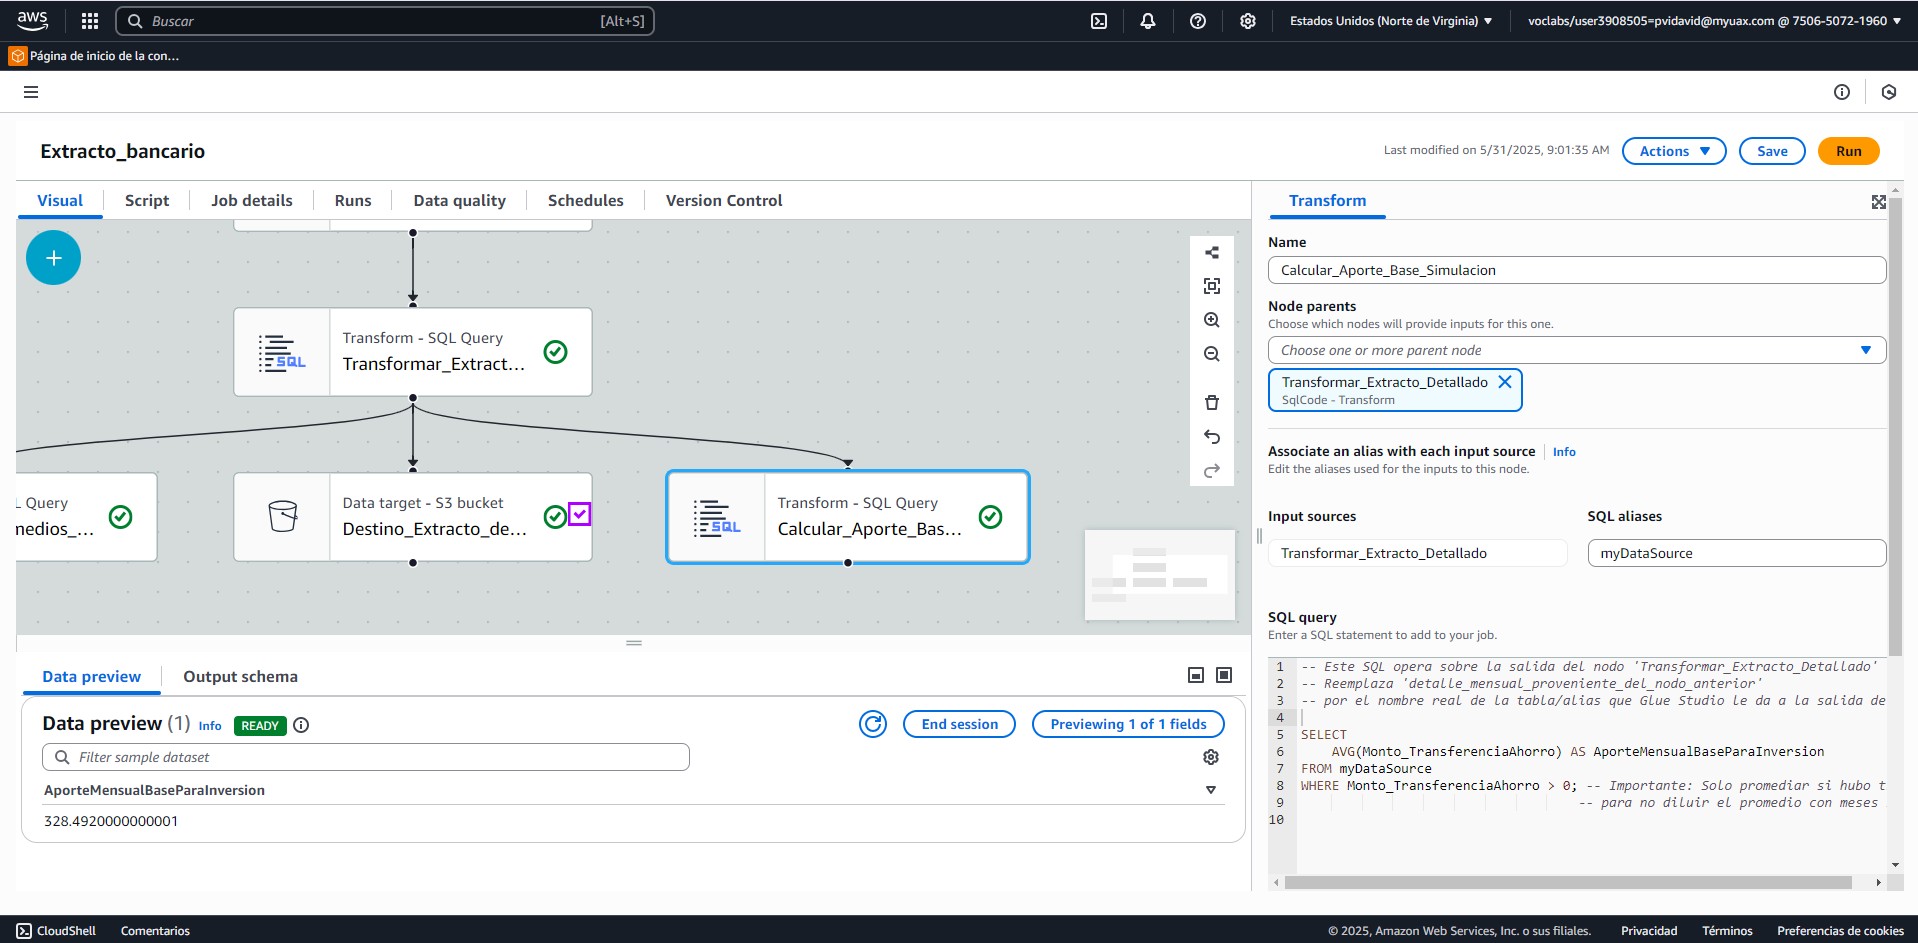
Task: Refresh the data preview
Action: (x=873, y=724)
